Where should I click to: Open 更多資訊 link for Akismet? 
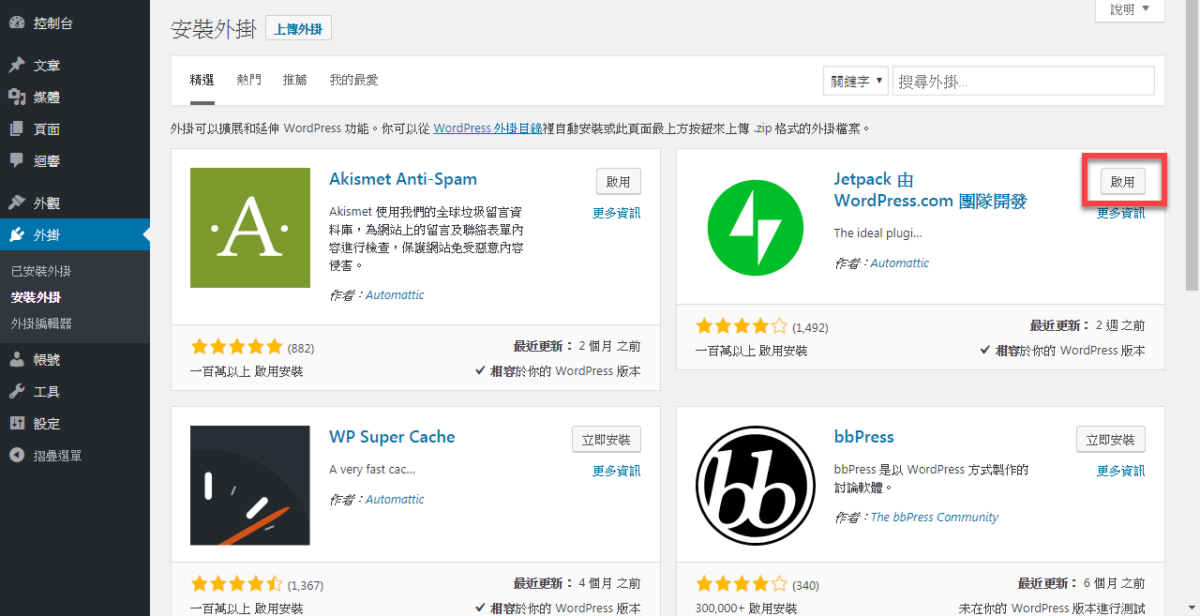point(616,213)
